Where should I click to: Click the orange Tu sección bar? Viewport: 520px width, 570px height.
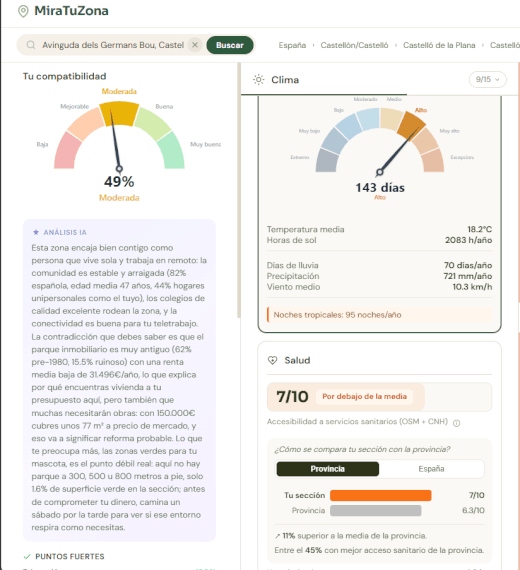click(x=380, y=495)
